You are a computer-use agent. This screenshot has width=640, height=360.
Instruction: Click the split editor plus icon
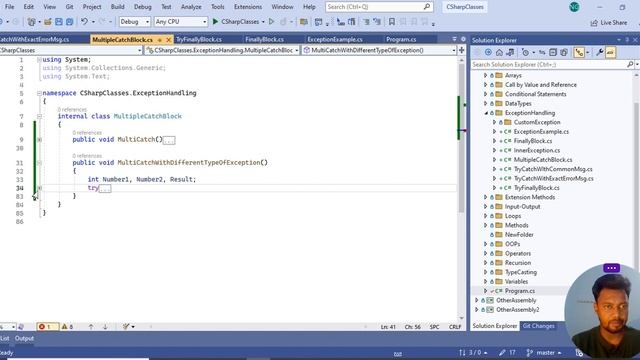[x=461, y=50]
